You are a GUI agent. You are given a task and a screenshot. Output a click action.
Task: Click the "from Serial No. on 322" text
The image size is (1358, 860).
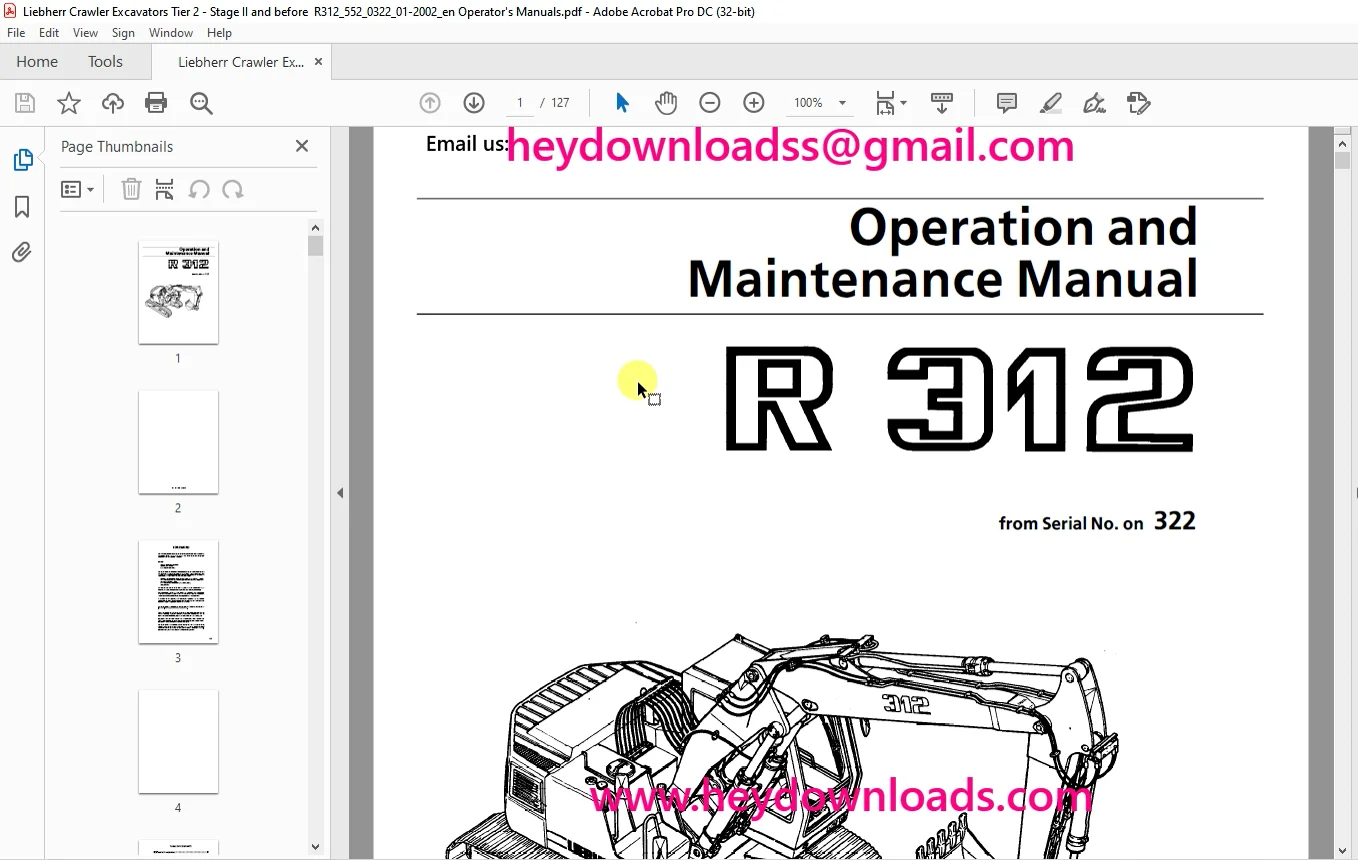1097,521
